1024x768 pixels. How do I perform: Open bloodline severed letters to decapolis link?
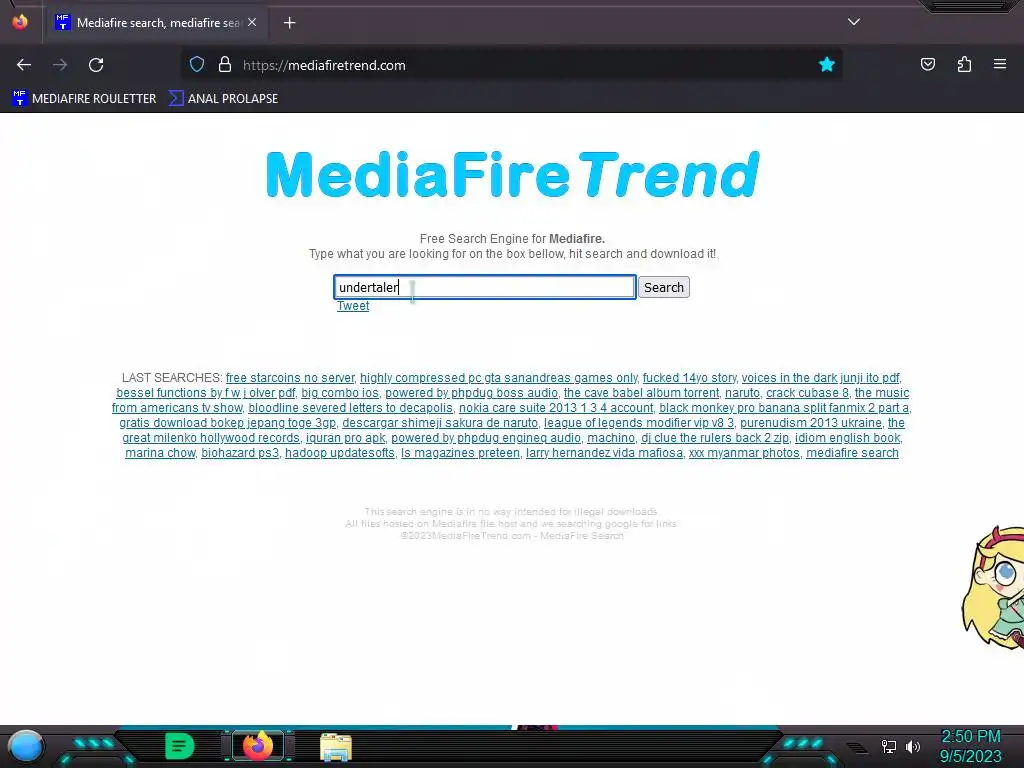point(350,408)
